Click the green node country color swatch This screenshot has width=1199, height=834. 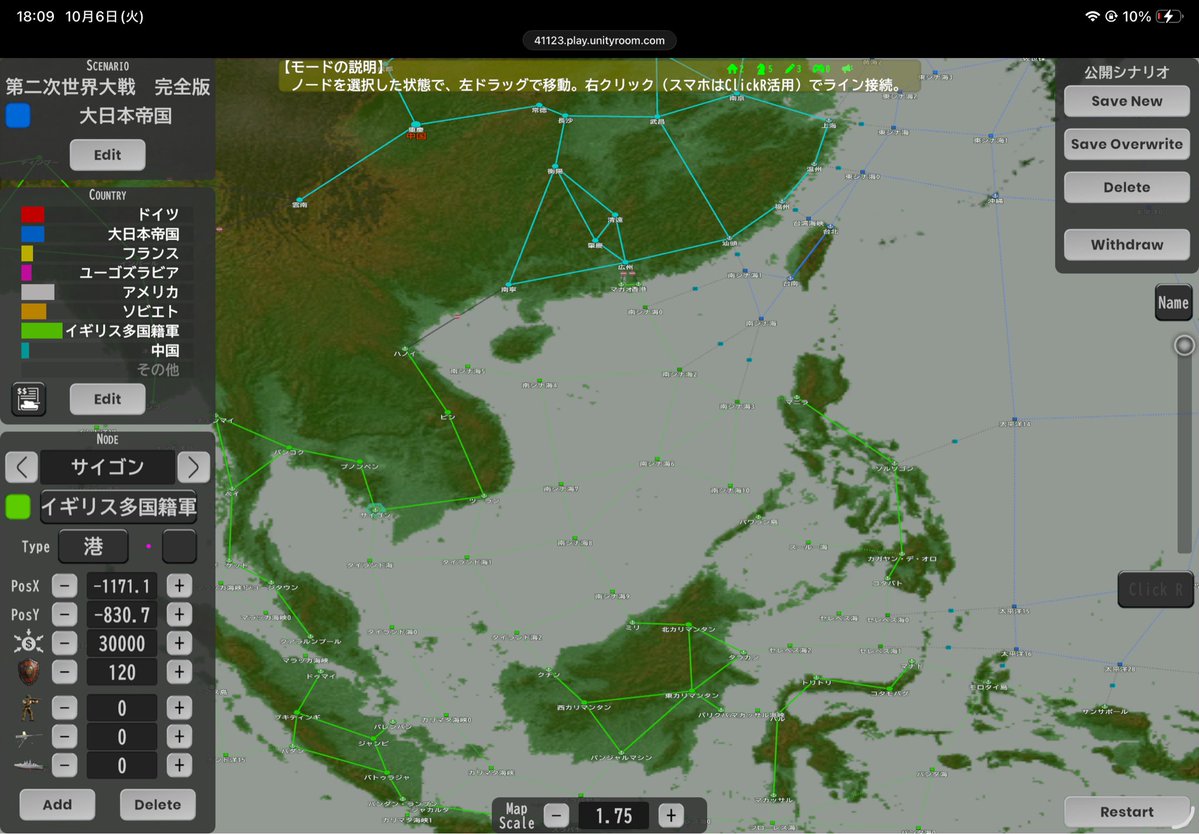click(18, 507)
